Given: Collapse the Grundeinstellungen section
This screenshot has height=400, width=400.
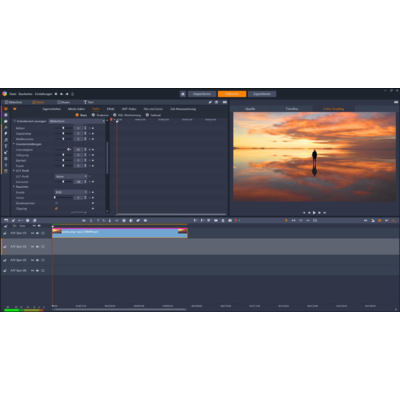Looking at the screenshot, I should 14,144.
